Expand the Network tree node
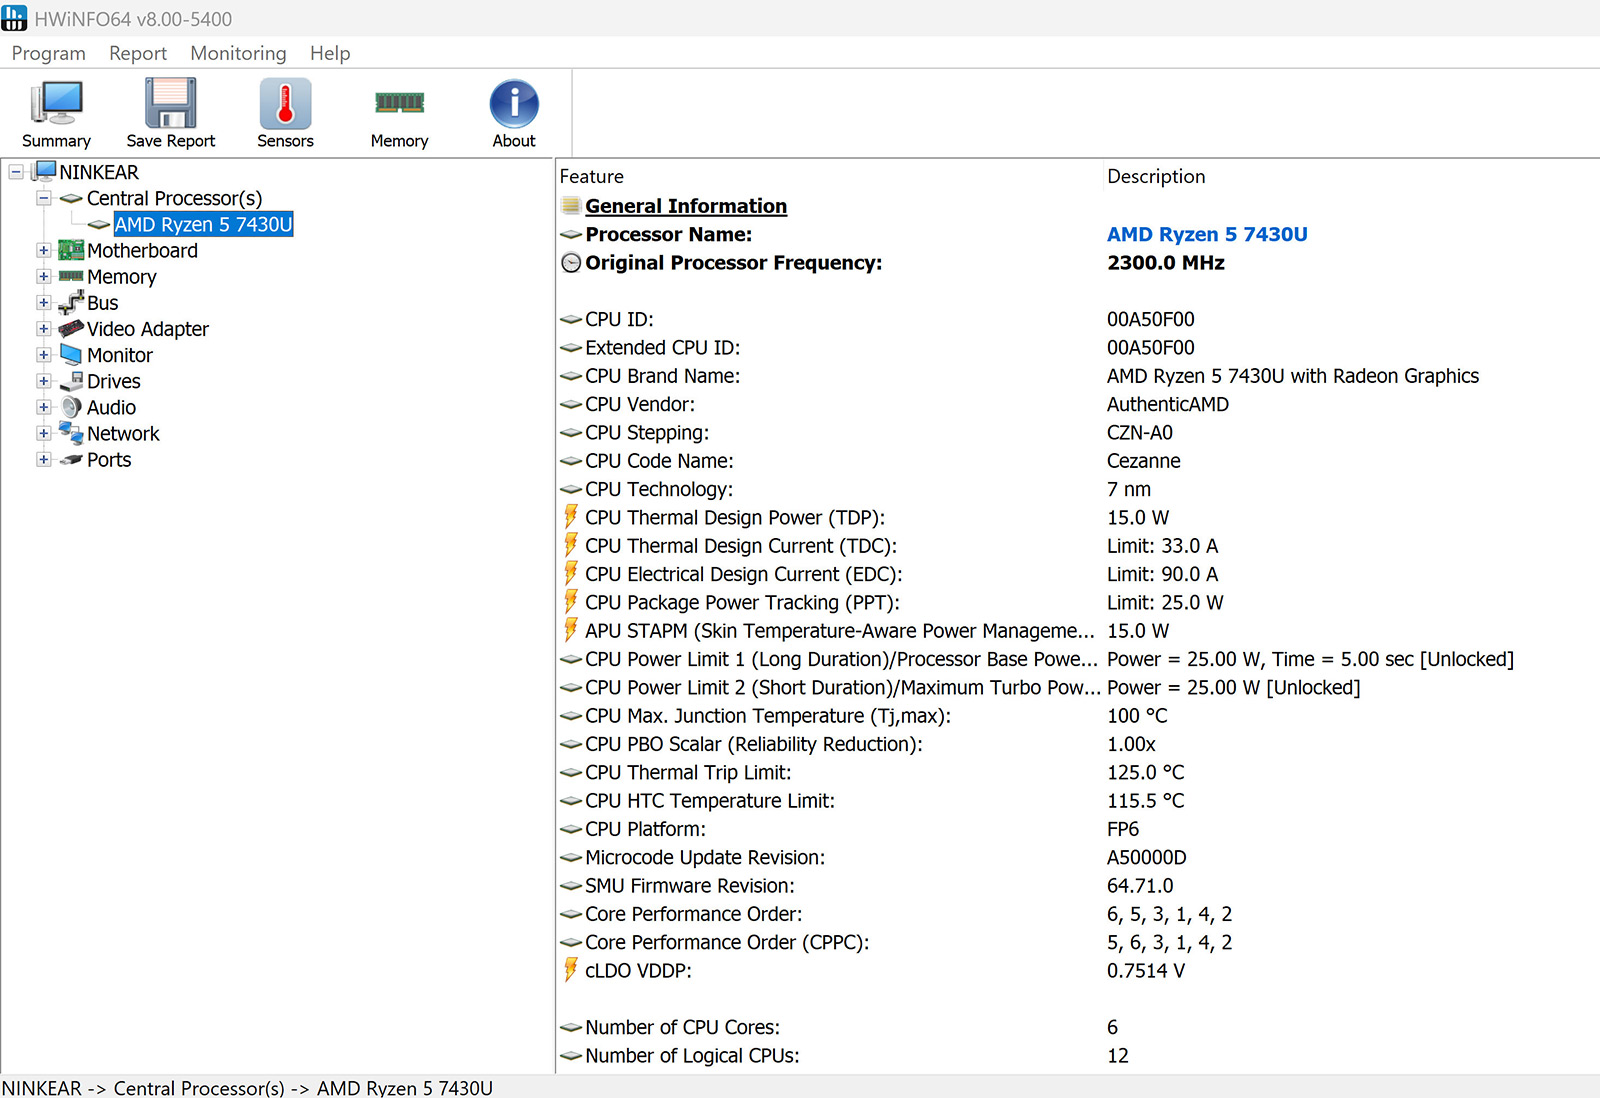Screen dimensions: 1600x1098 coord(44,433)
